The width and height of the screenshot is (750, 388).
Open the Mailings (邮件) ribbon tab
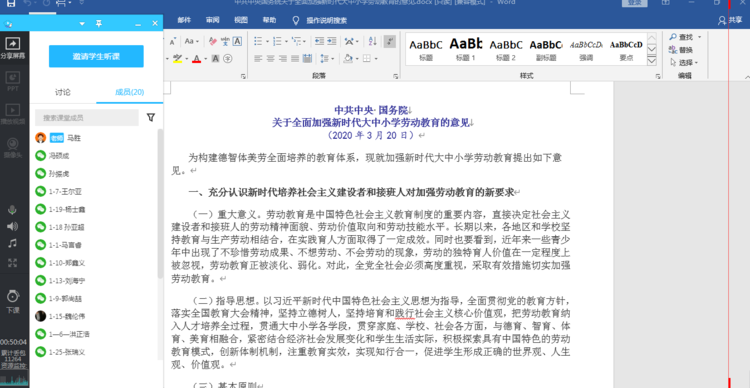click(x=184, y=20)
